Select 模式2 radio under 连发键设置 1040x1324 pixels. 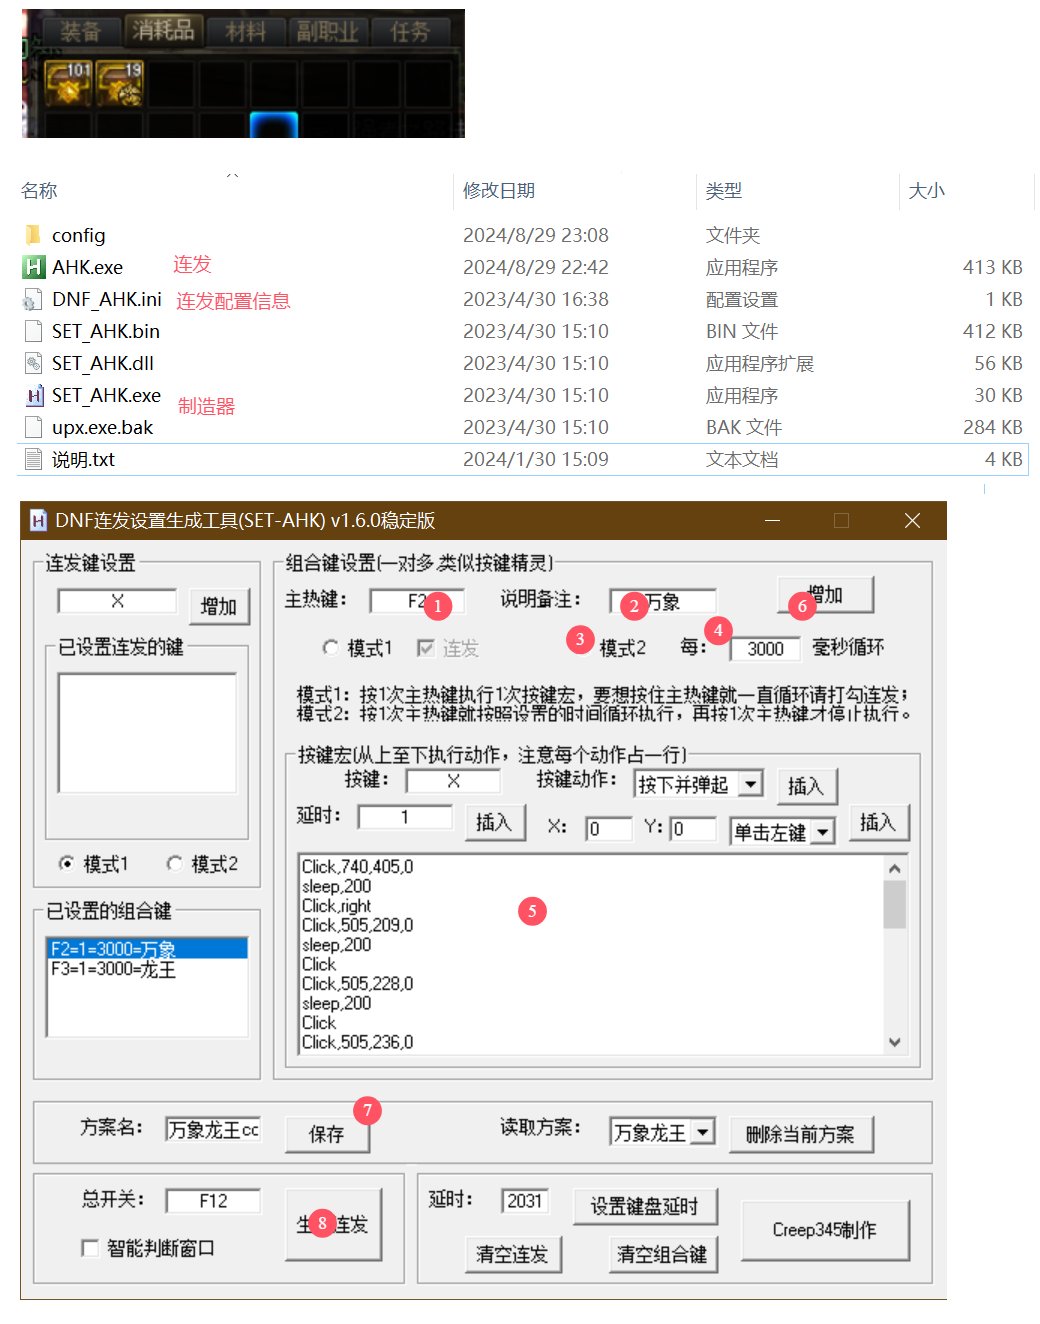pos(174,863)
